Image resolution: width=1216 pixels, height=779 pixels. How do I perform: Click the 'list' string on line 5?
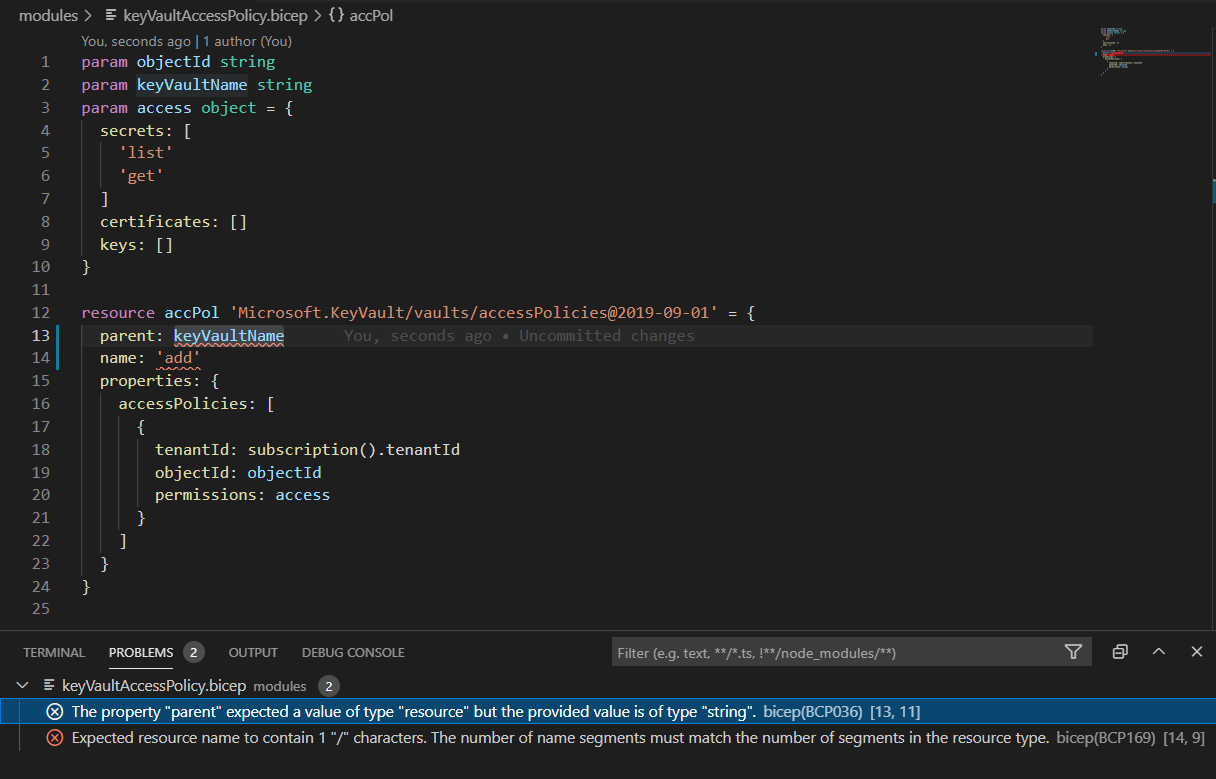coord(146,153)
